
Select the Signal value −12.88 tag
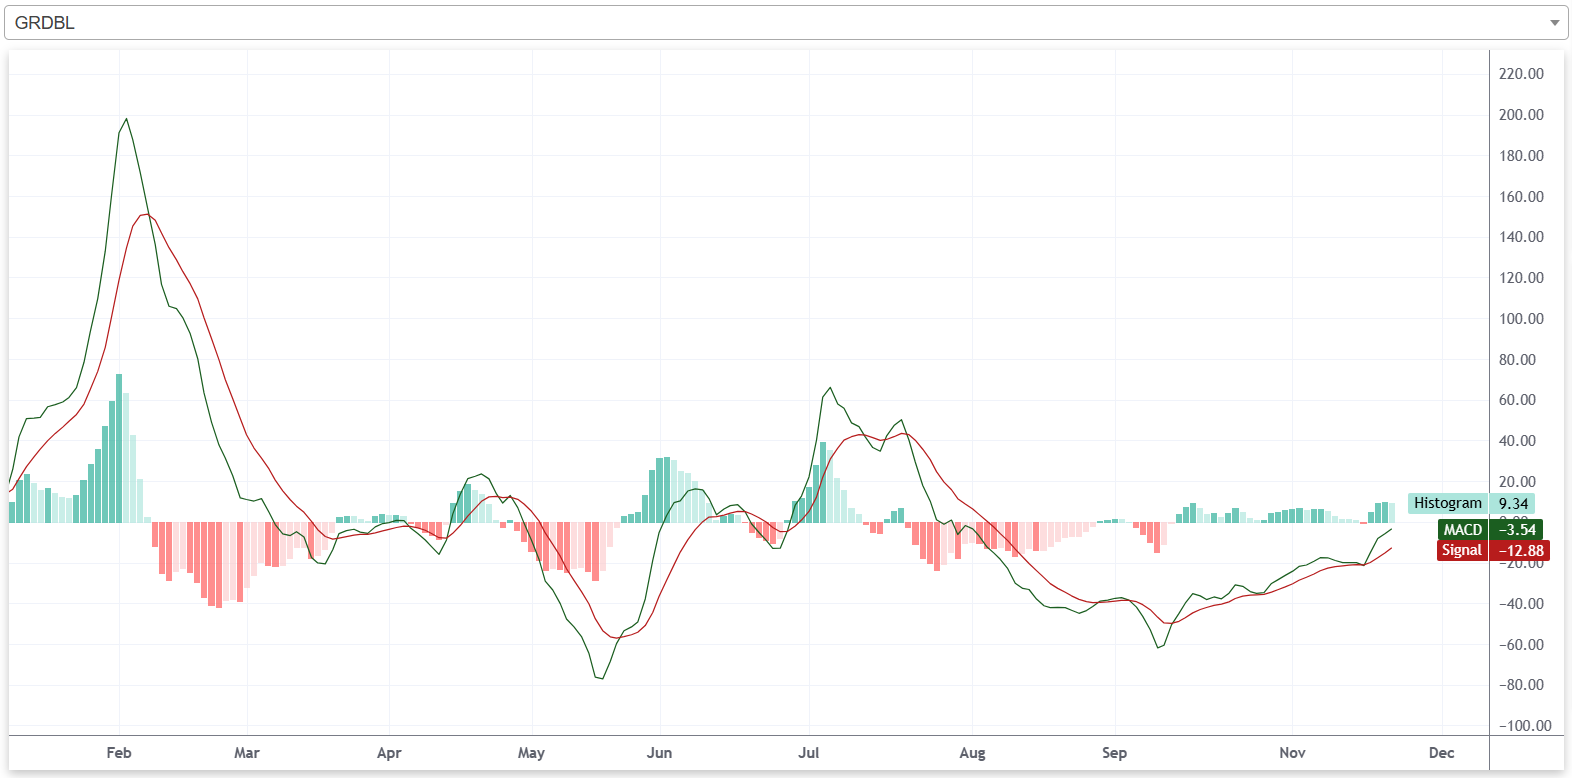point(1520,550)
